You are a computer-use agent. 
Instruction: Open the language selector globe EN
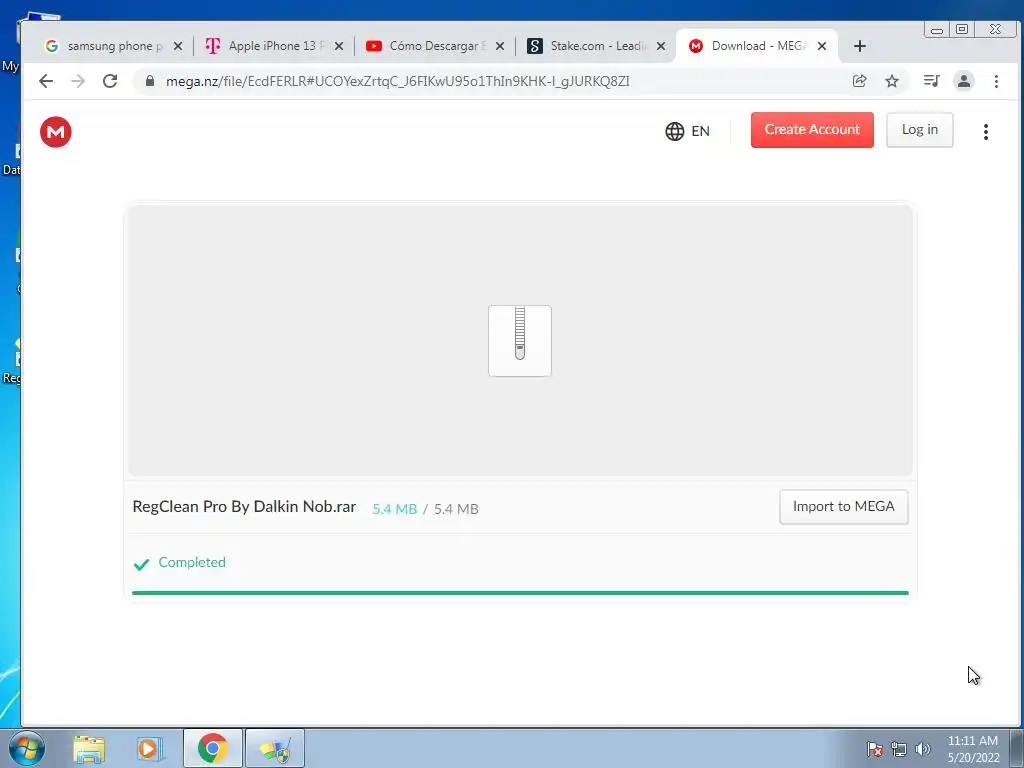point(687,131)
